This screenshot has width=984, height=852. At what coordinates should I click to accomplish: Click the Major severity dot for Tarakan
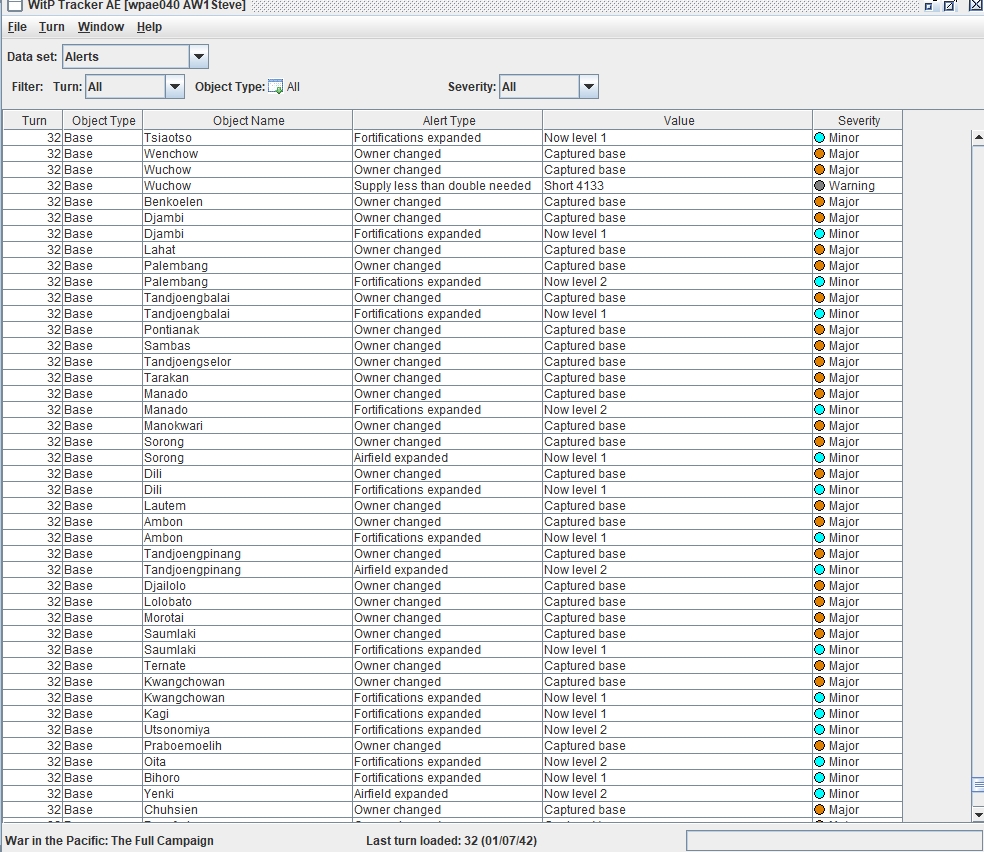pyautogui.click(x=820, y=378)
